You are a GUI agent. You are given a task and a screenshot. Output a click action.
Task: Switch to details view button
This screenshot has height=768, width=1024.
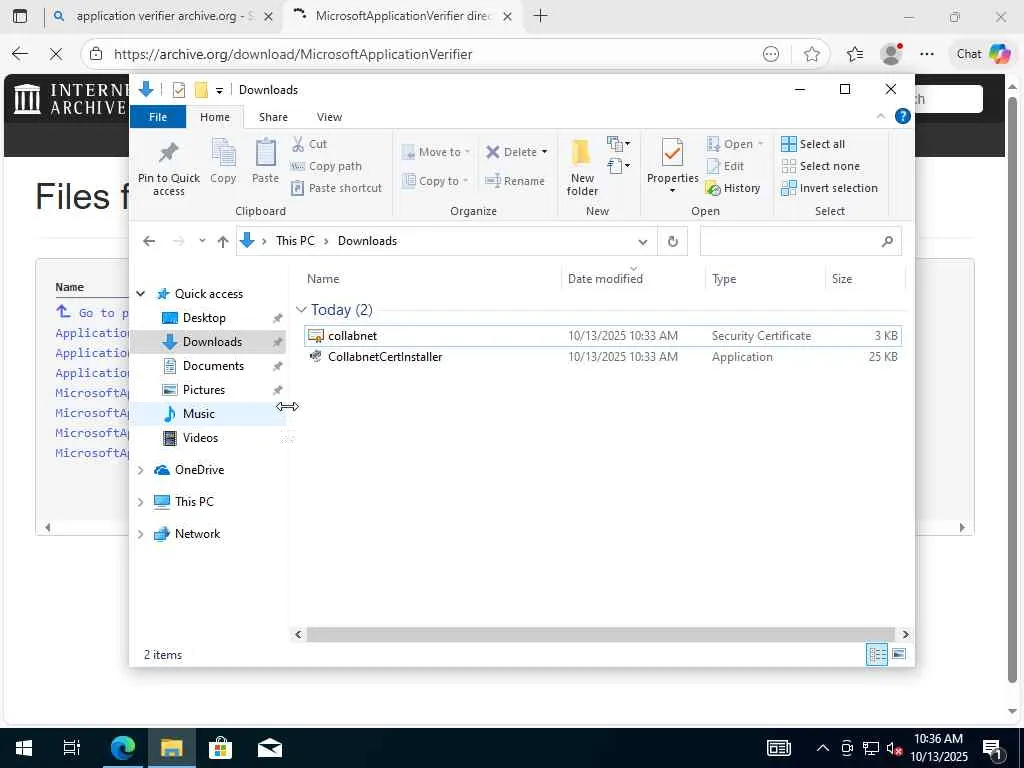(876, 654)
